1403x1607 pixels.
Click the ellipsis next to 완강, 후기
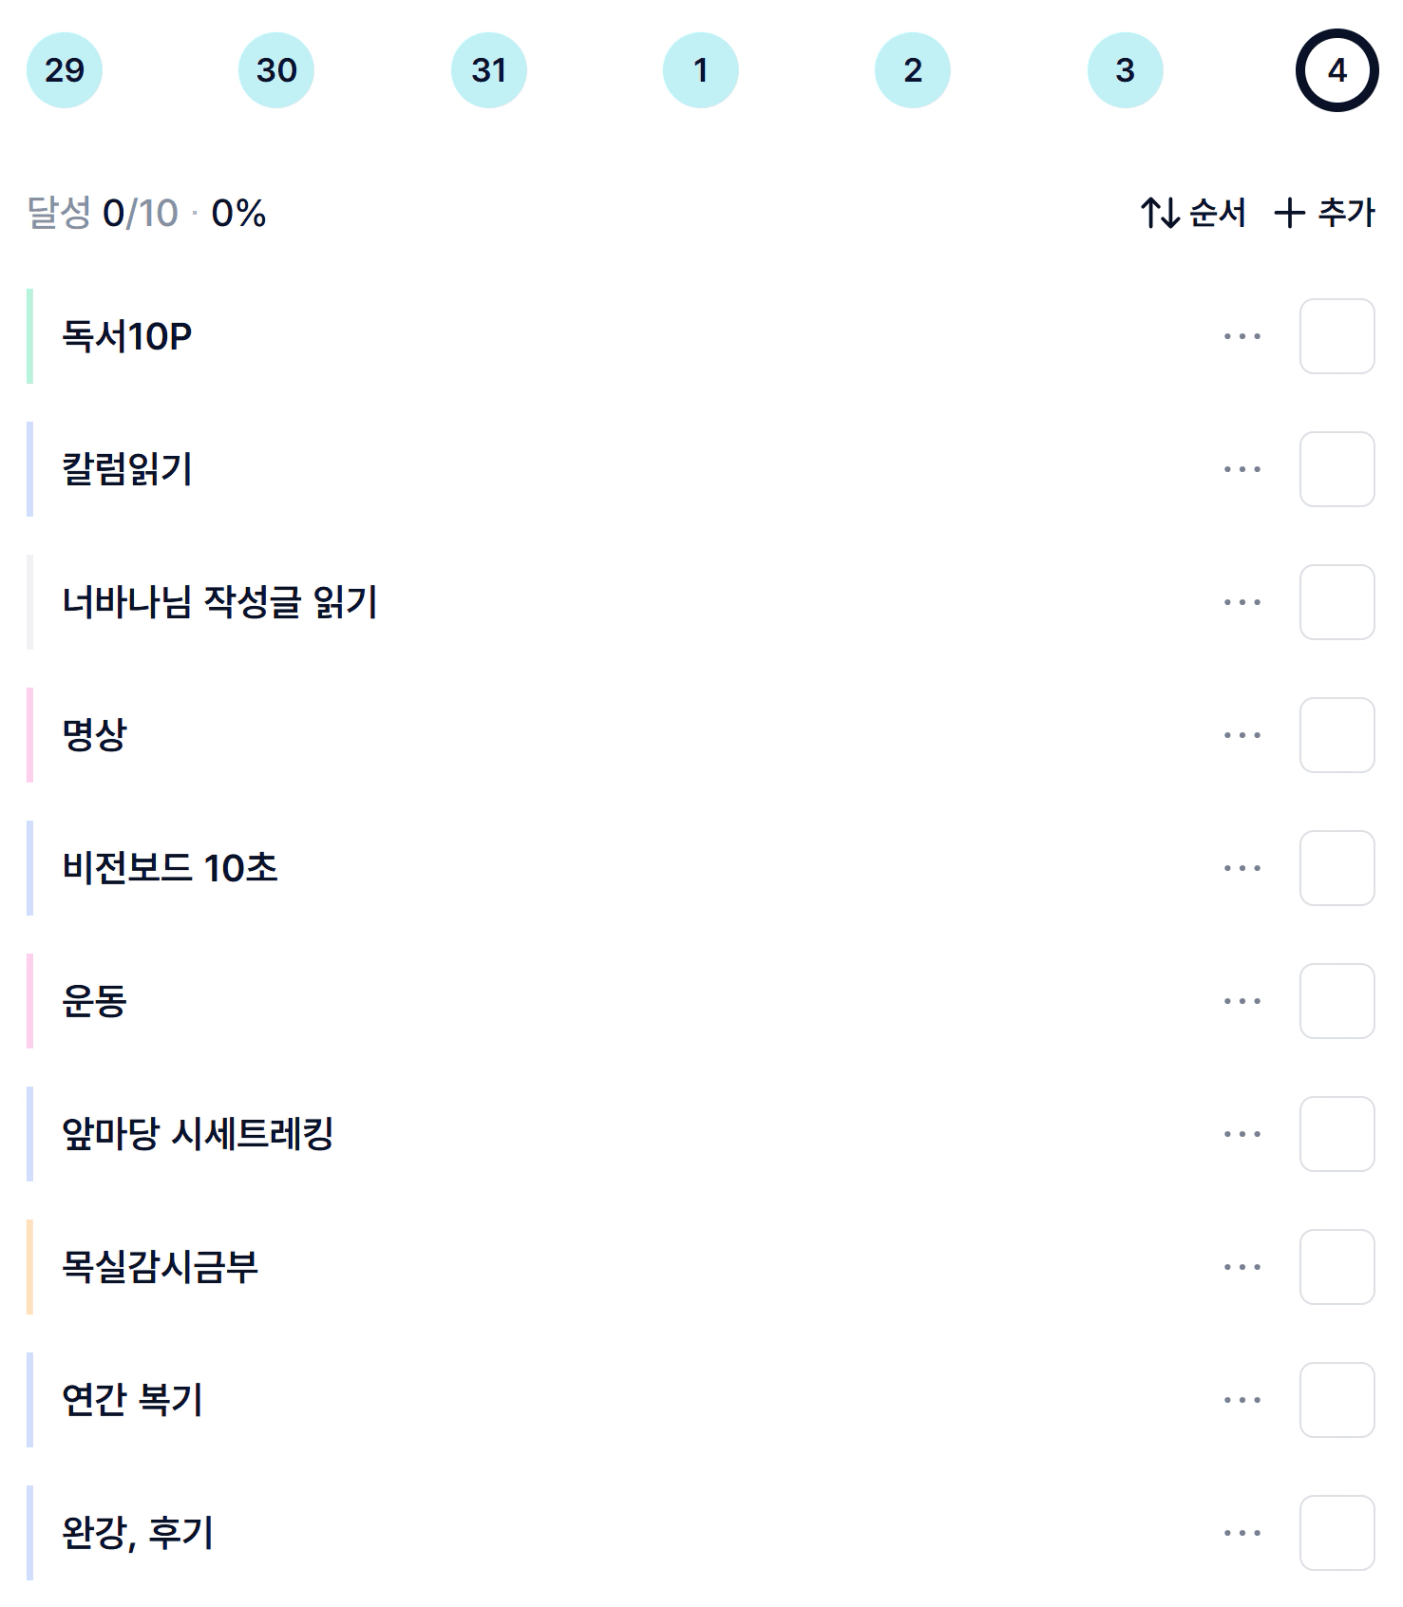click(x=1242, y=1533)
